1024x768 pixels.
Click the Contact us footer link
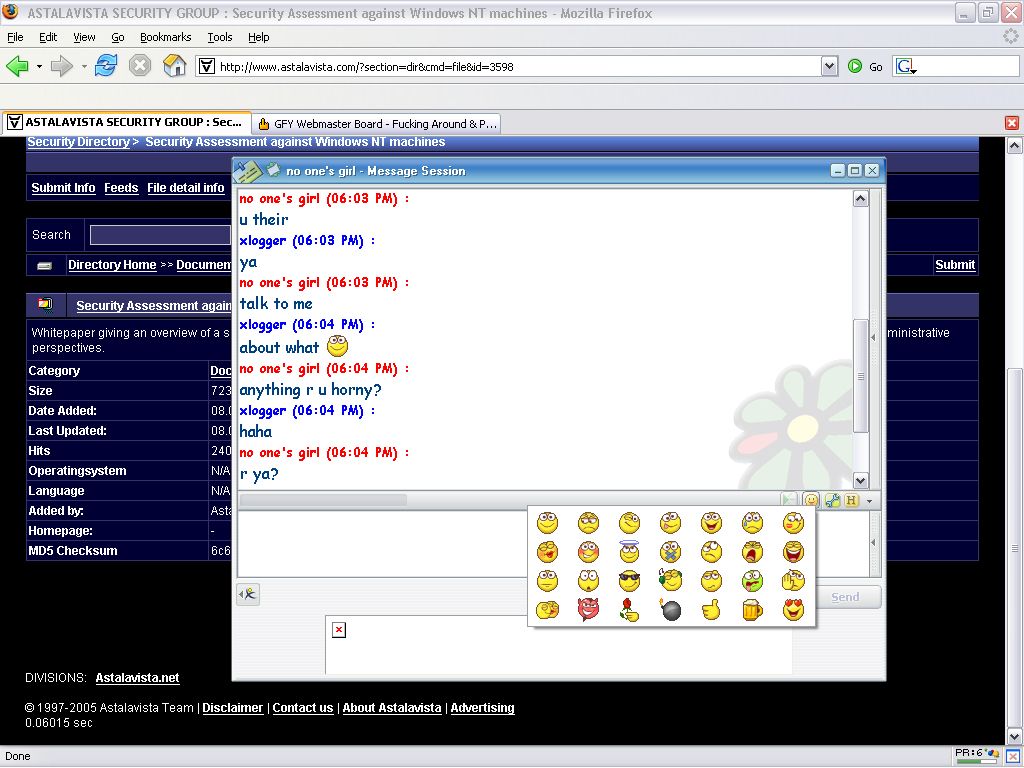pos(302,708)
